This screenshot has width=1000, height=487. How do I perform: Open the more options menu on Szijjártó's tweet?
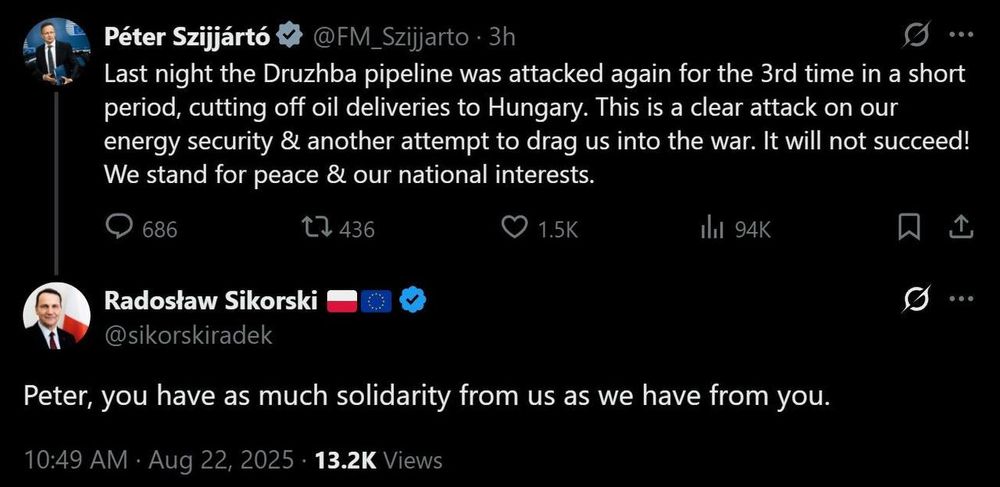tap(961, 36)
